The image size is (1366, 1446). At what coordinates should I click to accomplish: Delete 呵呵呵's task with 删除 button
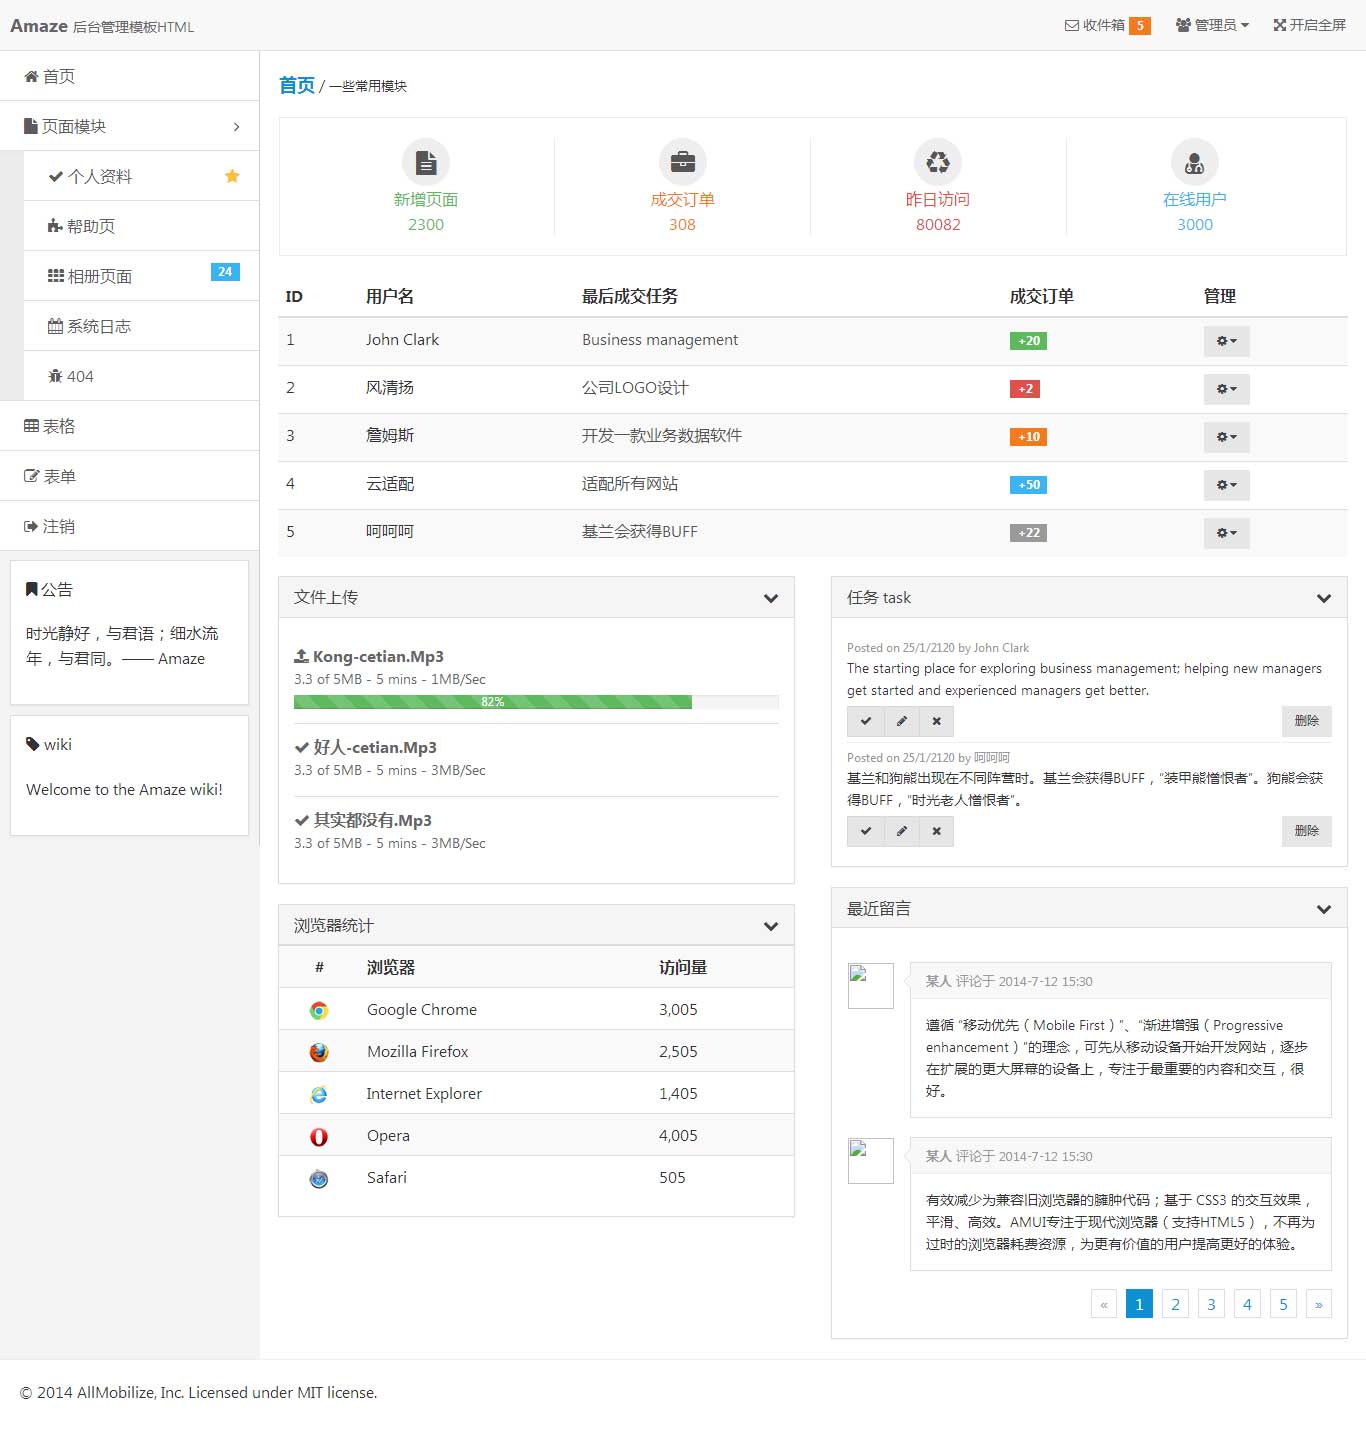click(1307, 831)
